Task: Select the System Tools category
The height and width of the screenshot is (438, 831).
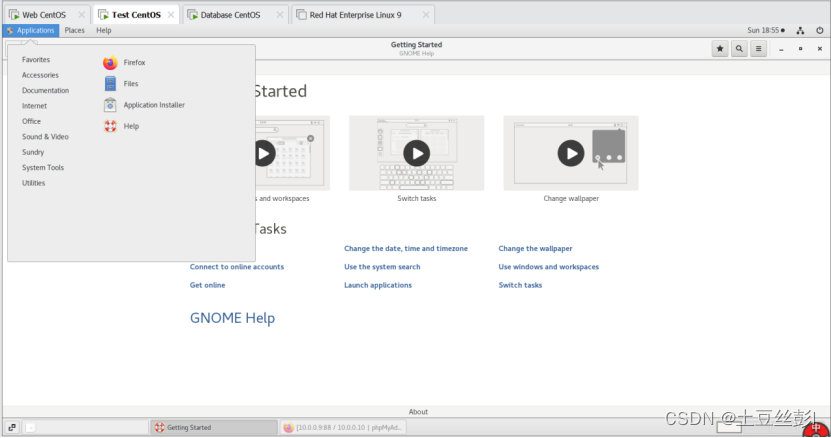Action: tap(43, 168)
